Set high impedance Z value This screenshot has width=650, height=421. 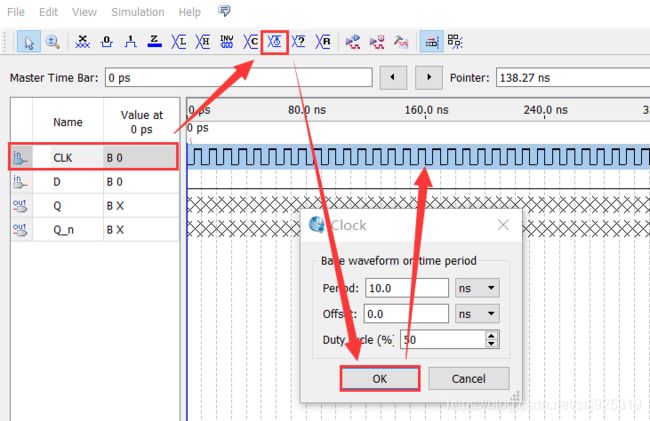pyautogui.click(x=154, y=41)
